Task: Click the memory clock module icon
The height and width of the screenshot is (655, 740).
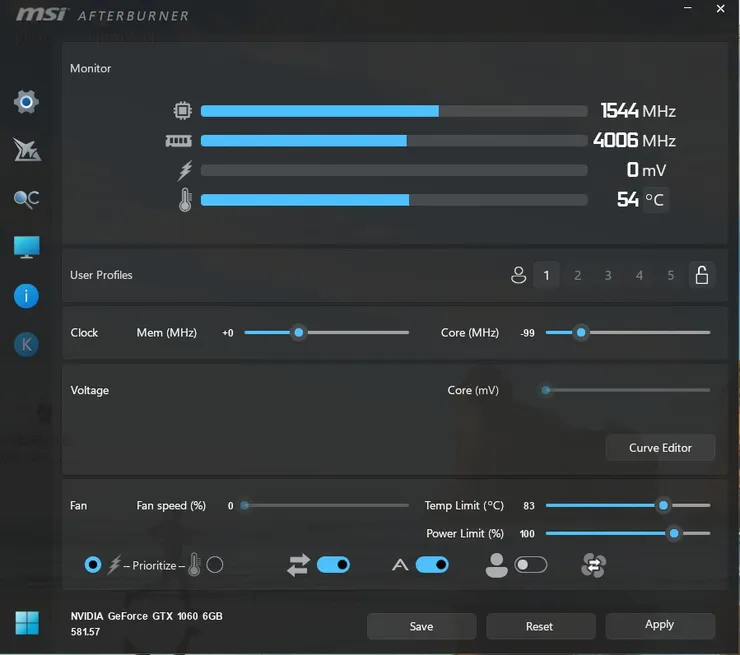Action: (178, 141)
